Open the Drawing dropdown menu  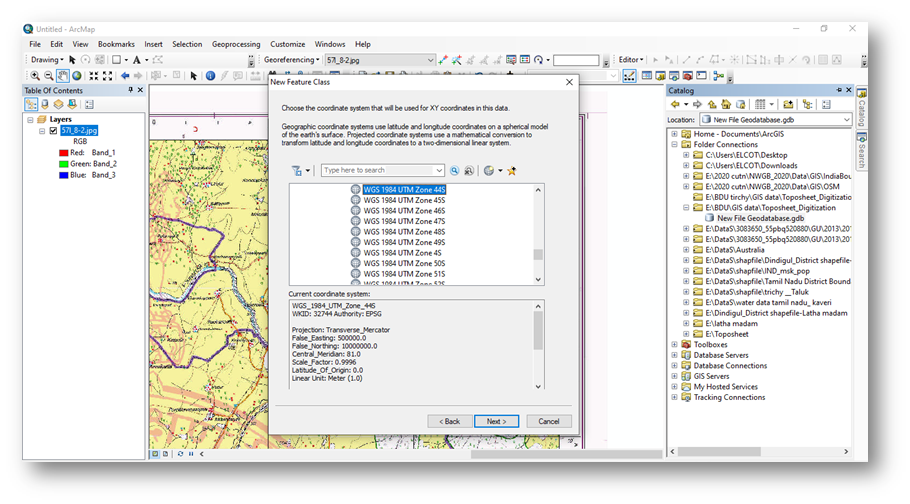coord(47,60)
